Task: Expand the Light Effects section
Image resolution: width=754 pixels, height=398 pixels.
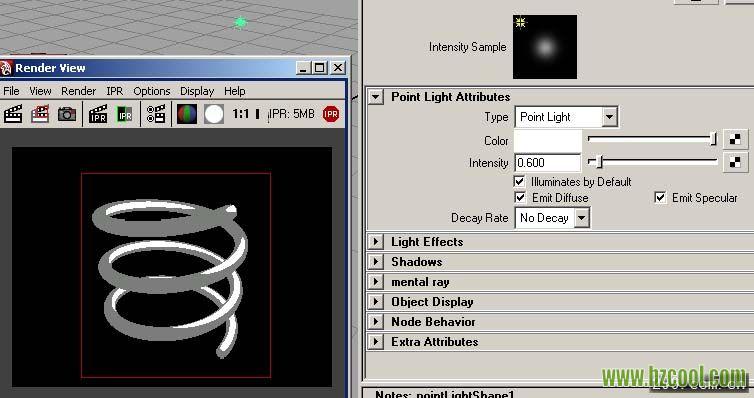Action: click(376, 242)
